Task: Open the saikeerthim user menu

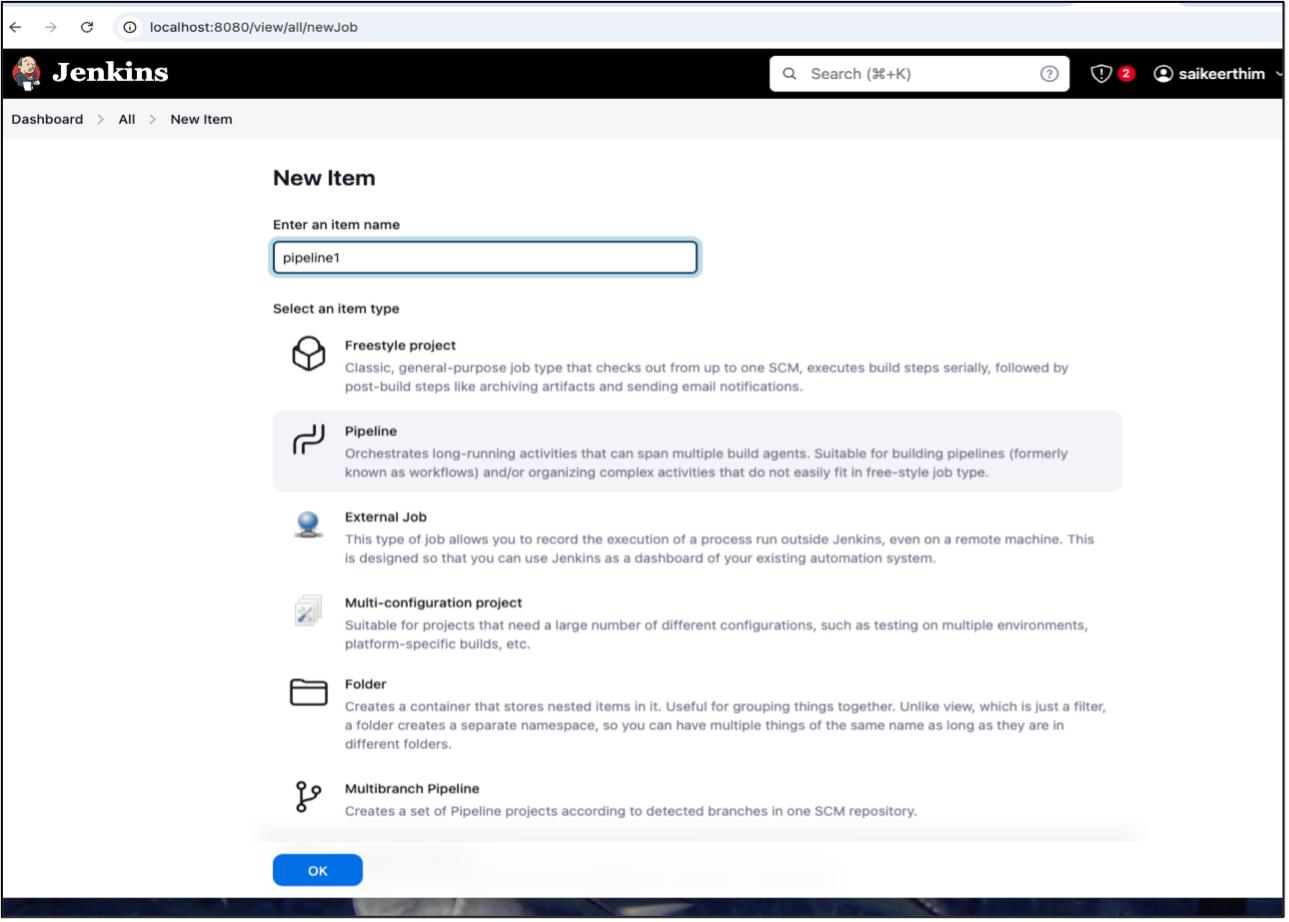Action: point(1217,73)
